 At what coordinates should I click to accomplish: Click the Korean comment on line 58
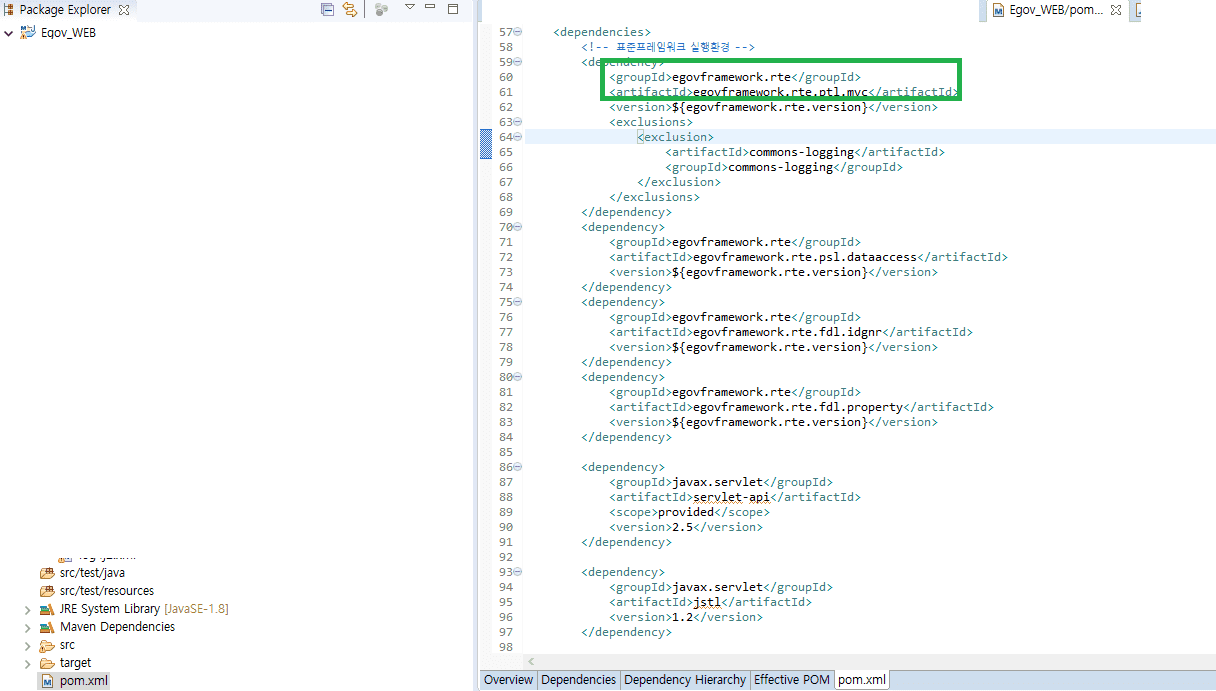tap(668, 47)
